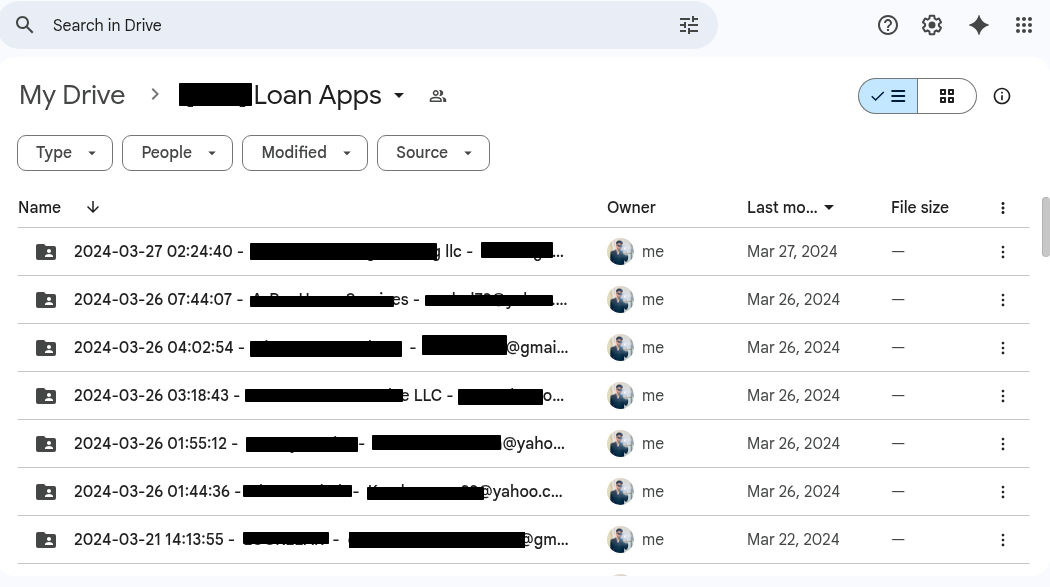This screenshot has width=1050, height=587.
Task: Open more actions for 2024-03-26 01:55:12 folder
Action: pyautogui.click(x=1002, y=444)
